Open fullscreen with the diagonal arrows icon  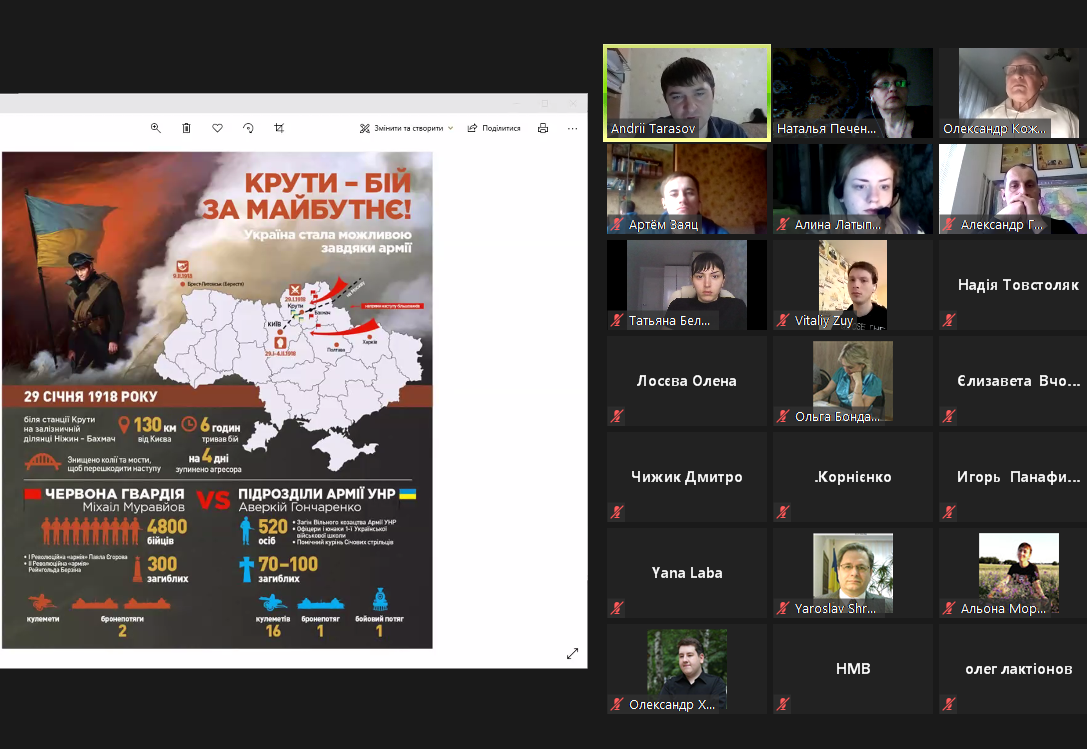click(x=572, y=653)
